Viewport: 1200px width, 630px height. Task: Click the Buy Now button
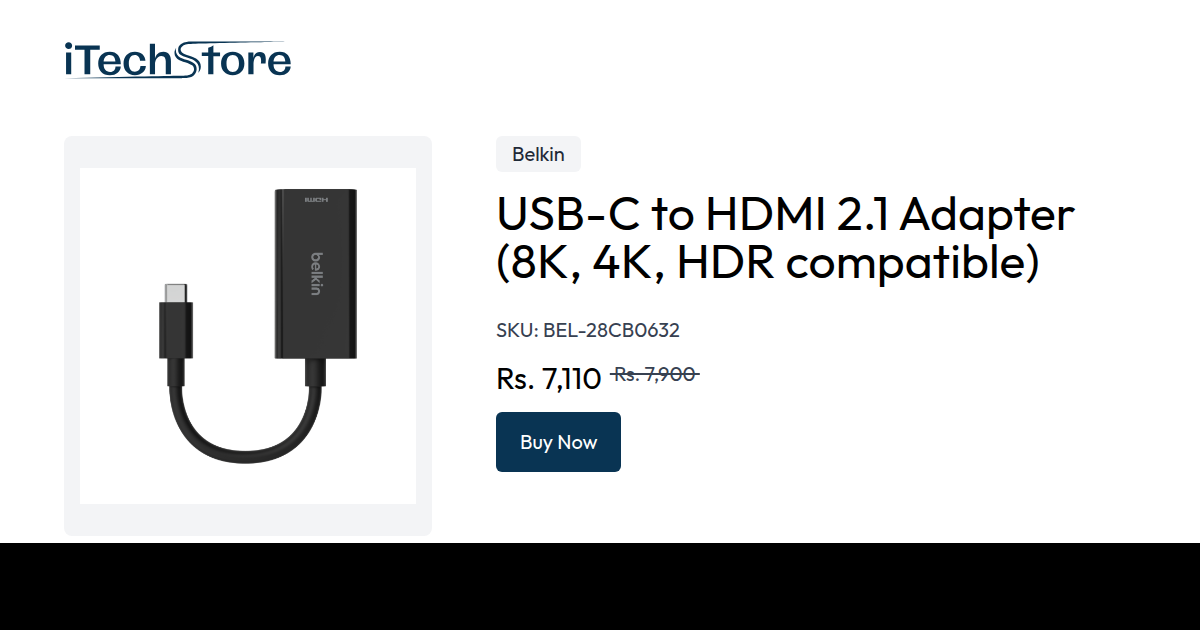click(x=558, y=442)
